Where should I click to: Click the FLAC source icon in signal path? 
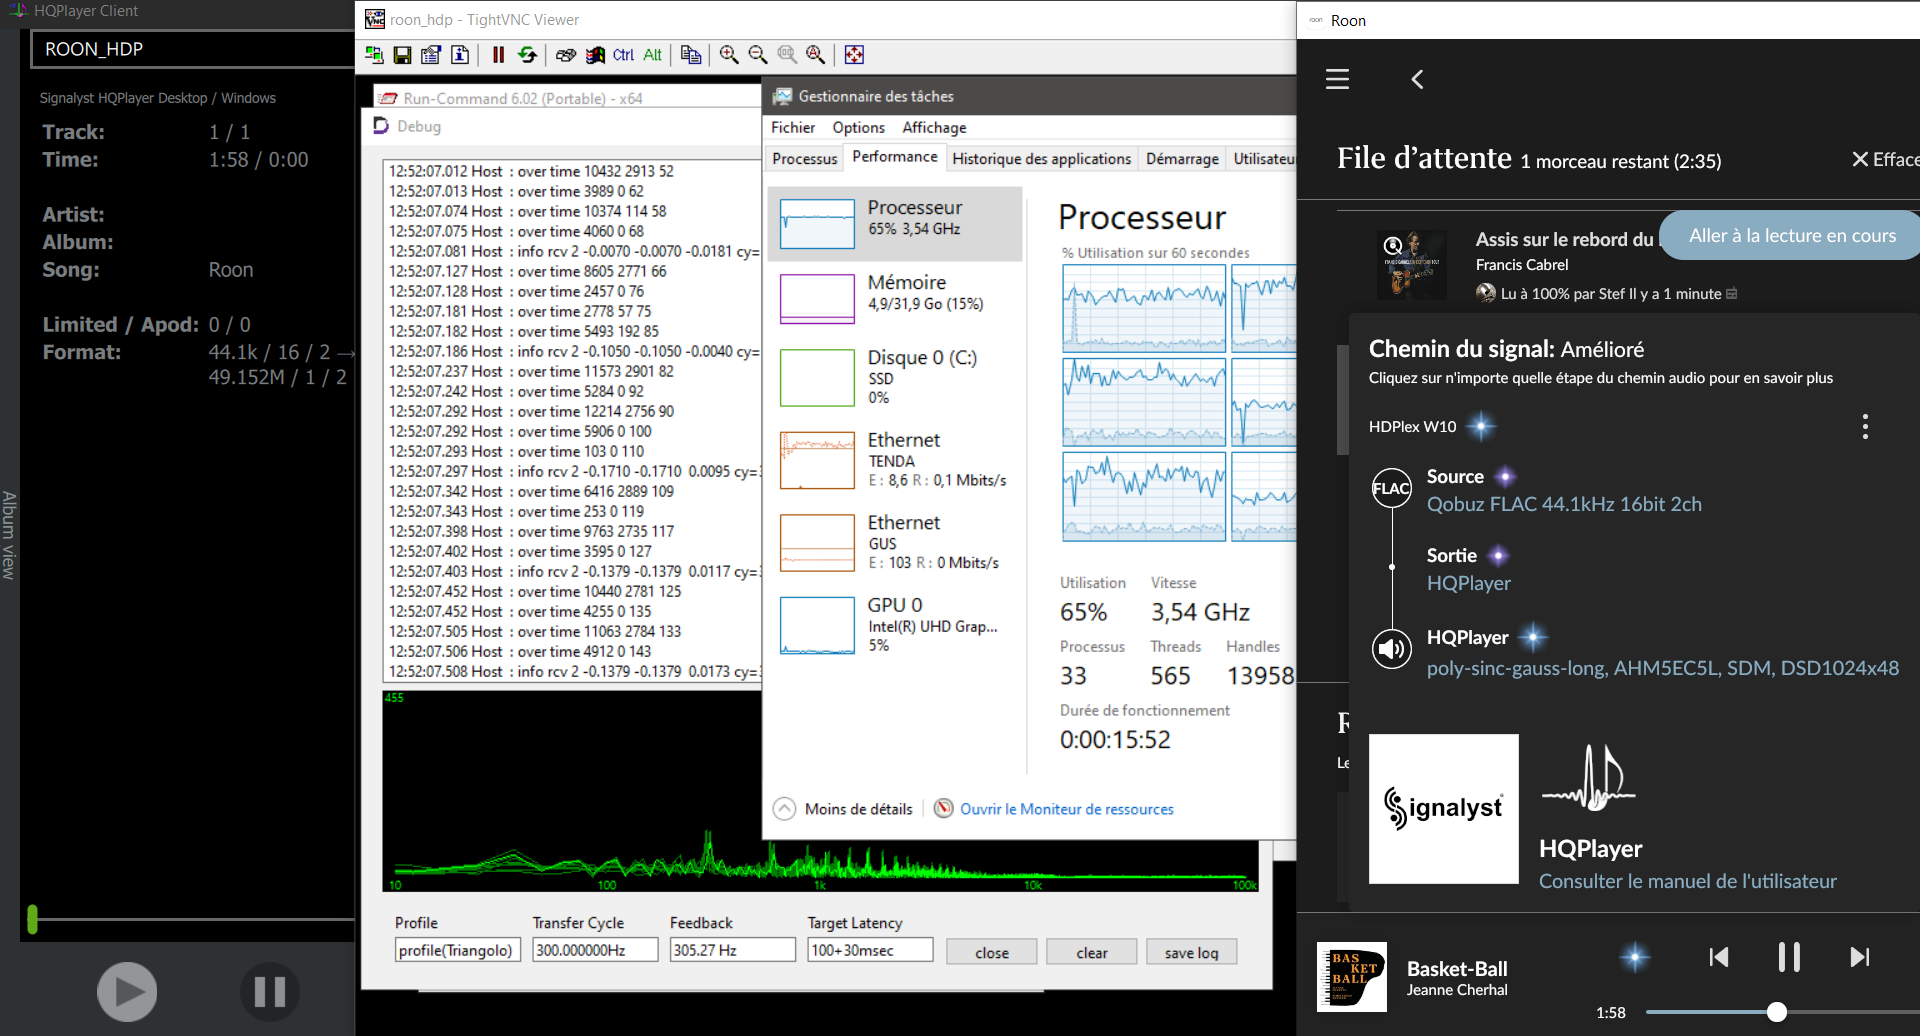click(1391, 488)
